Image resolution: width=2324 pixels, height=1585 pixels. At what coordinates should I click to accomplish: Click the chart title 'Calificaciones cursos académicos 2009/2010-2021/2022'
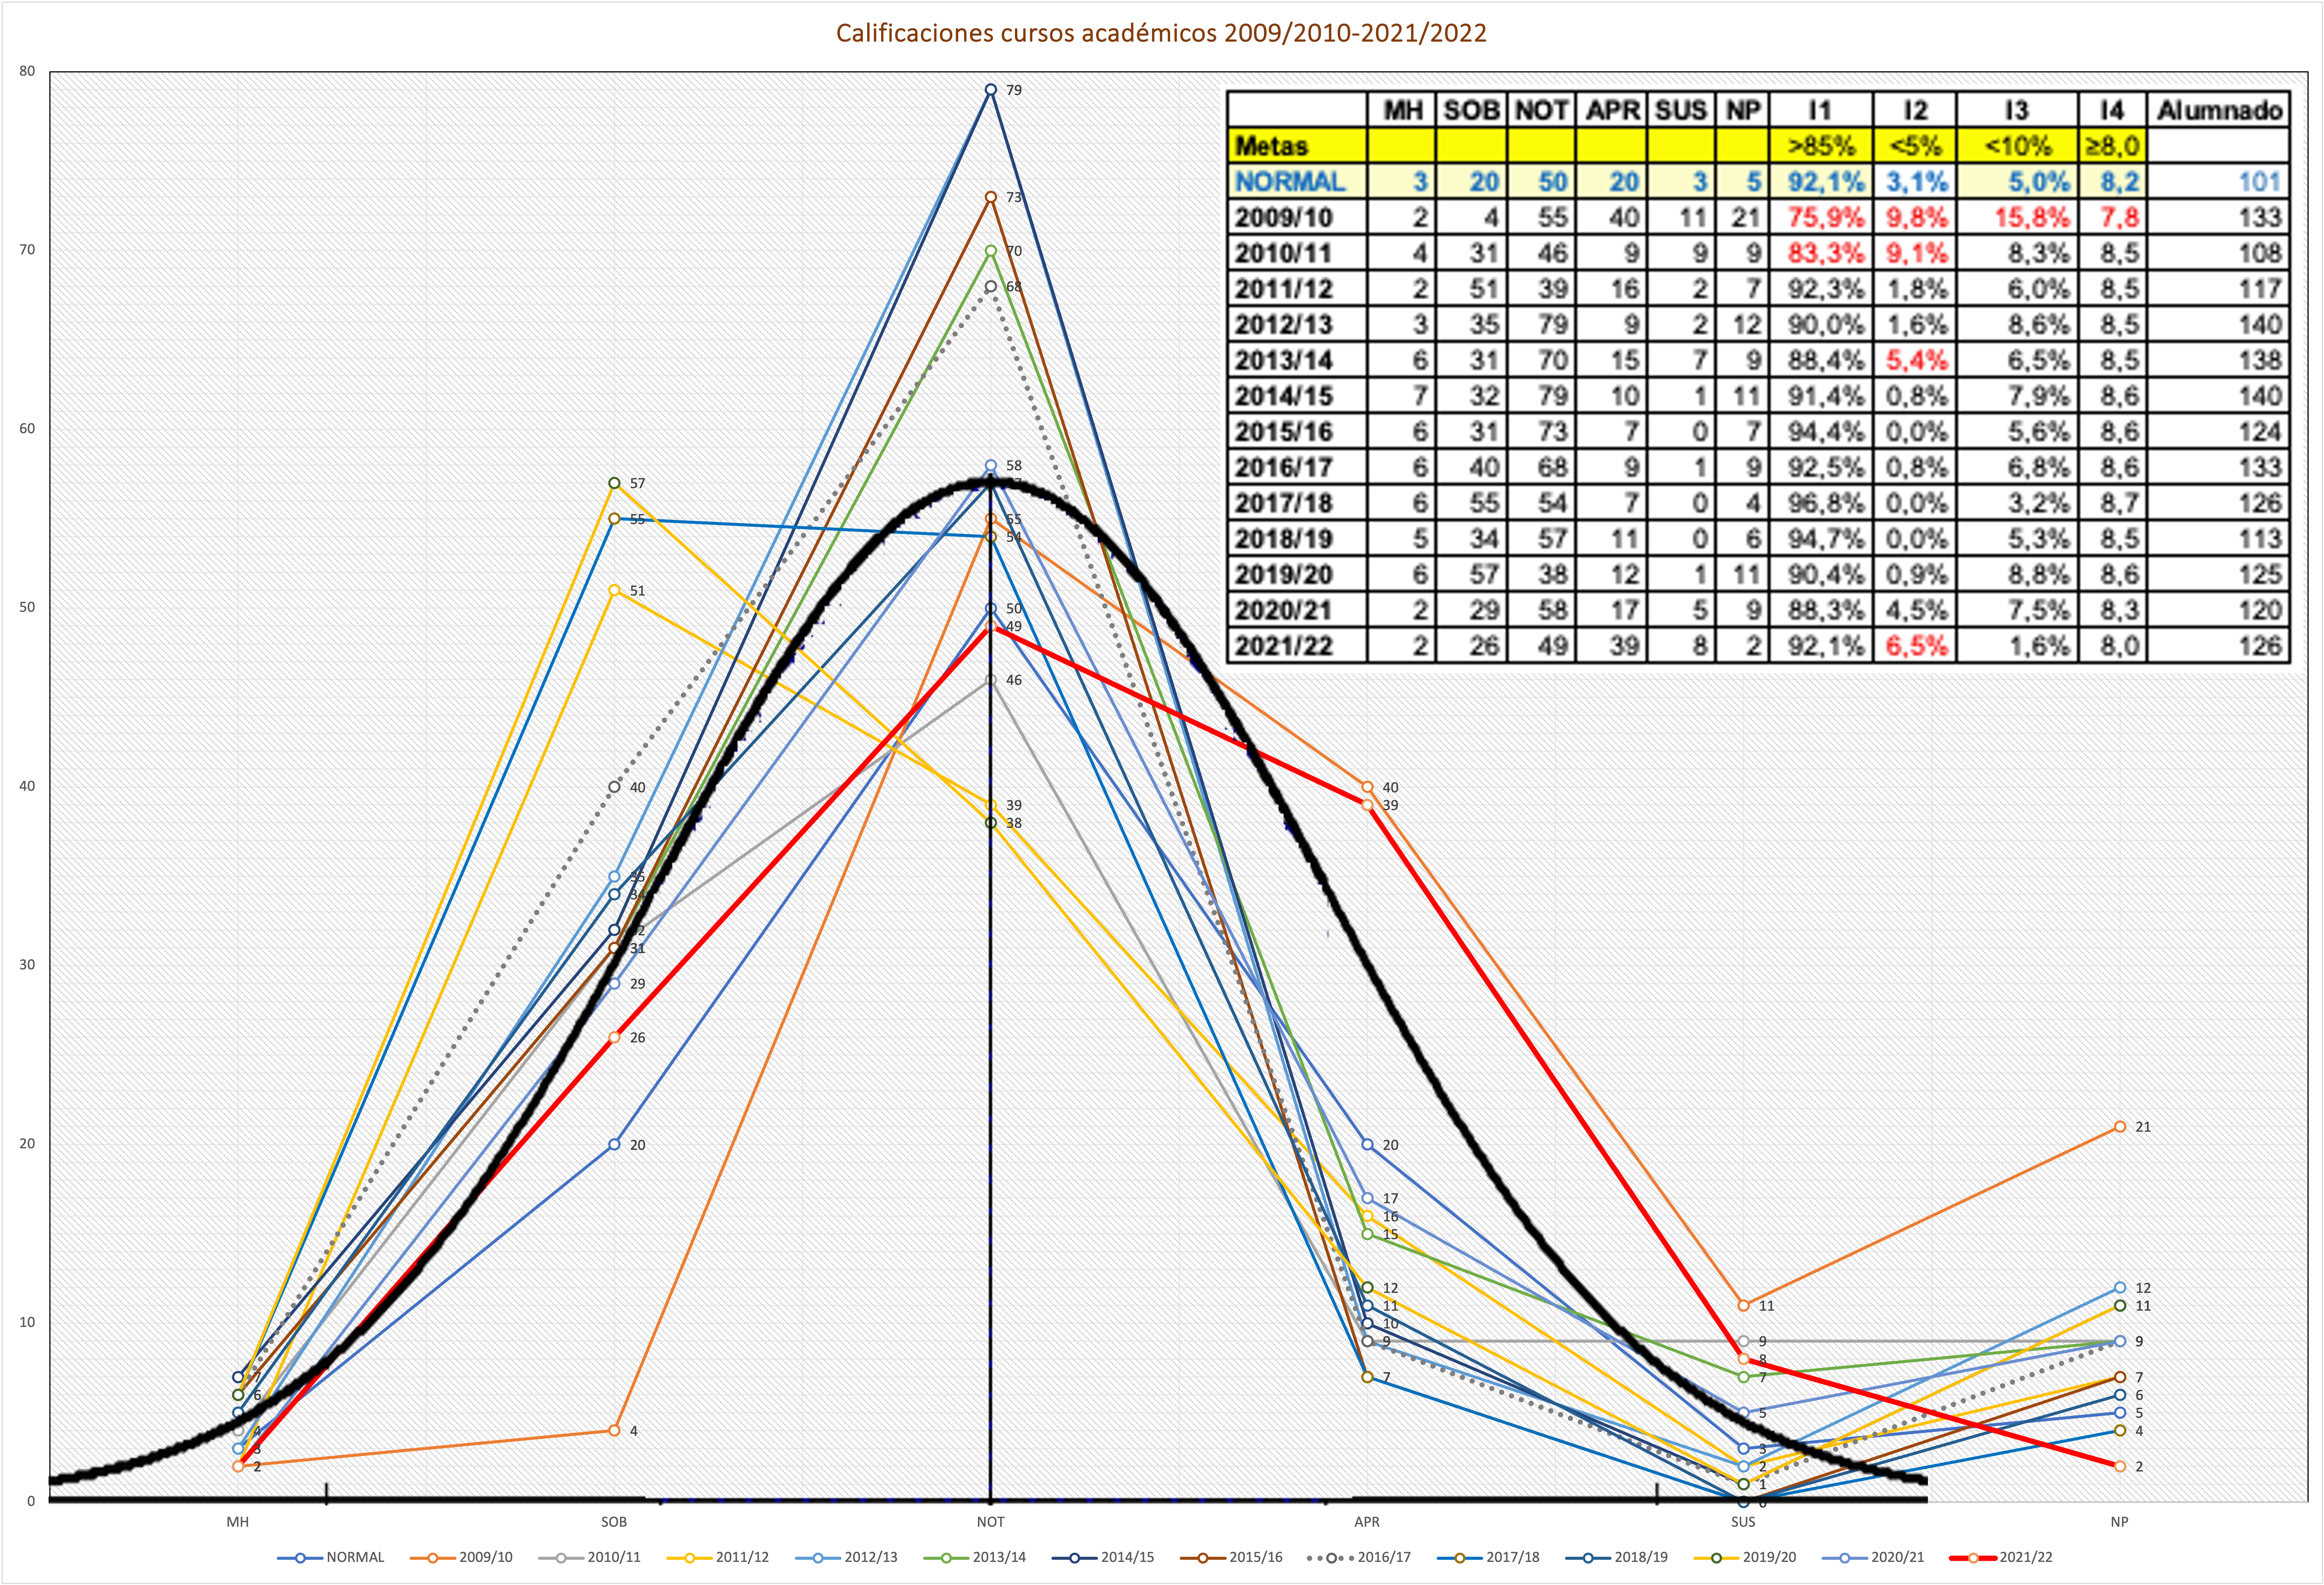(1161, 33)
